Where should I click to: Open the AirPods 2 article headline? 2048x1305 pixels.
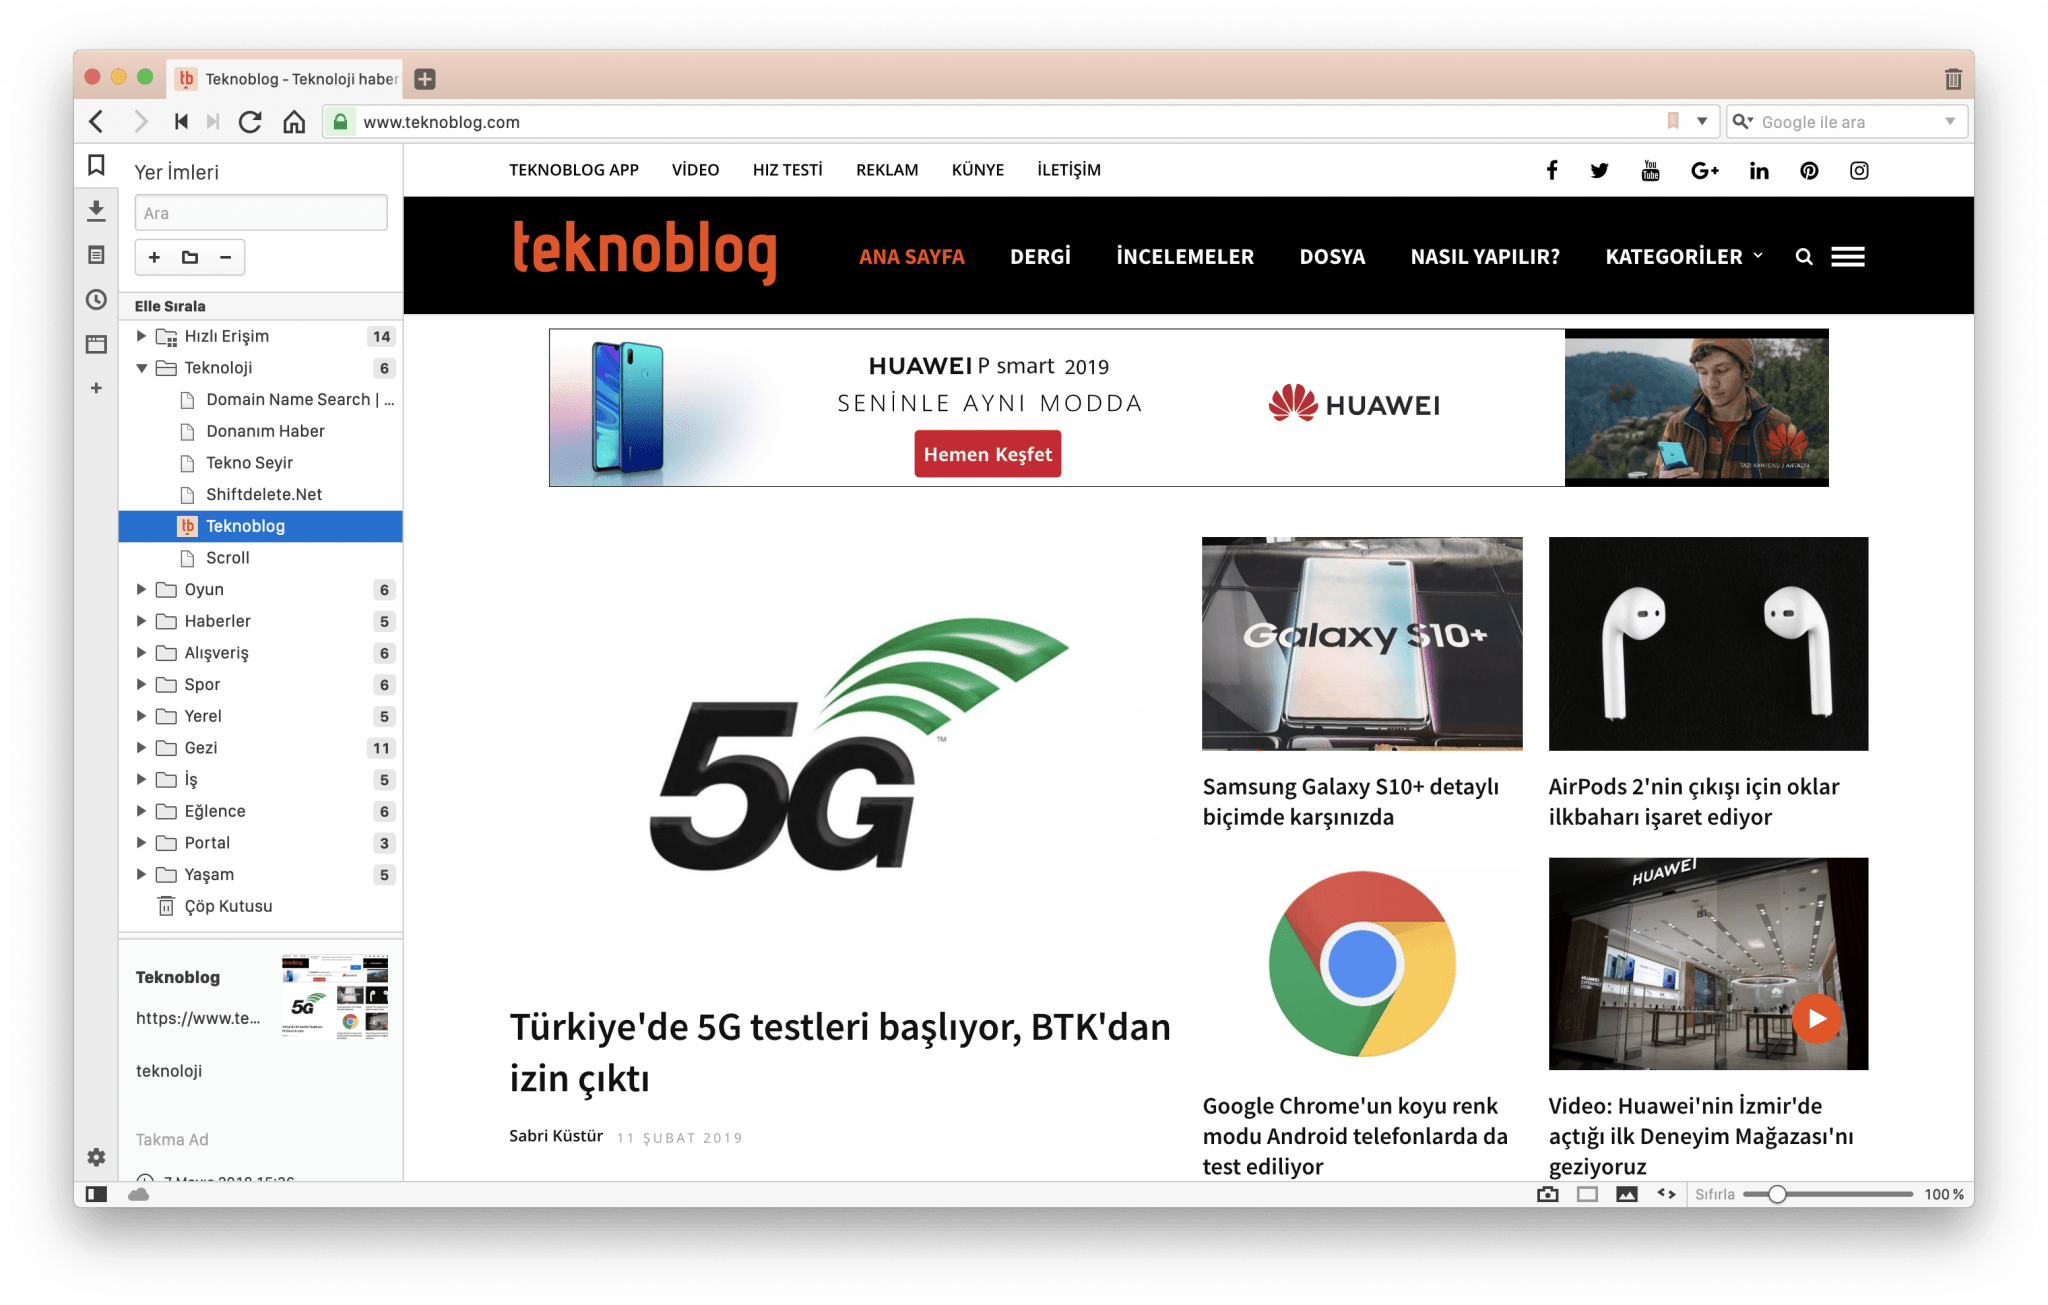(1694, 801)
